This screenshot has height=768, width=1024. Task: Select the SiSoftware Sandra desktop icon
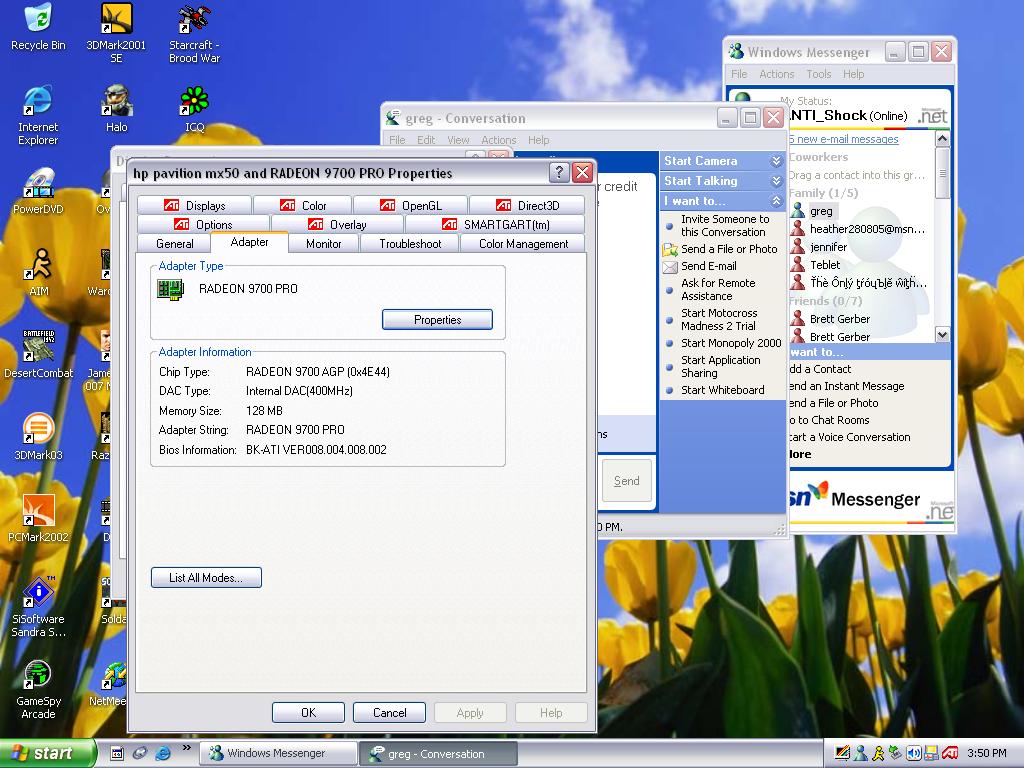click(38, 607)
